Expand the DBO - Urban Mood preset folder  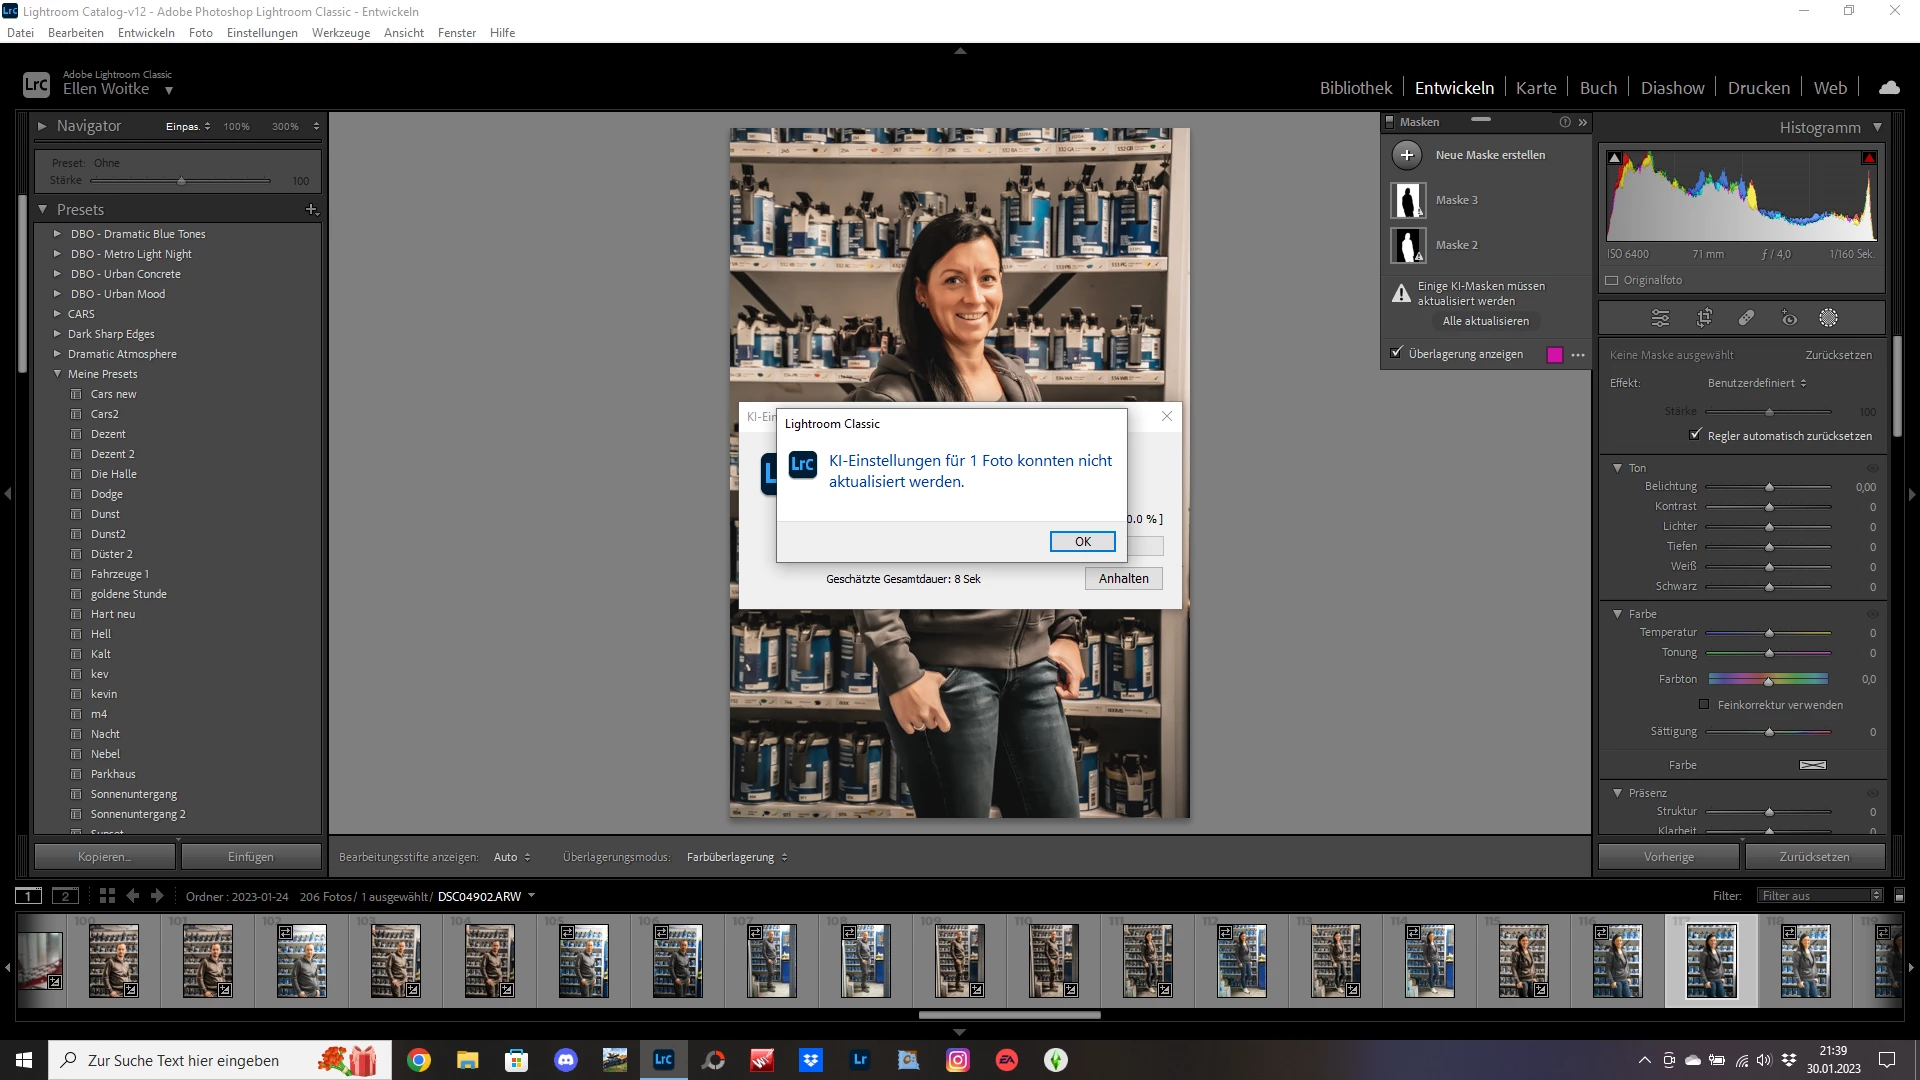click(57, 294)
